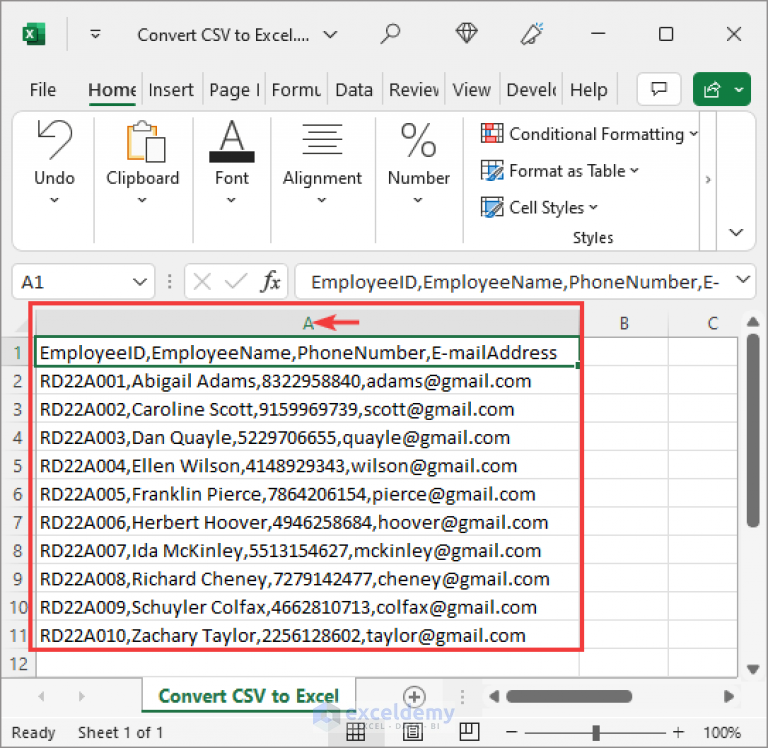The image size is (768, 748).
Task: Open the File tab
Action: click(x=43, y=90)
